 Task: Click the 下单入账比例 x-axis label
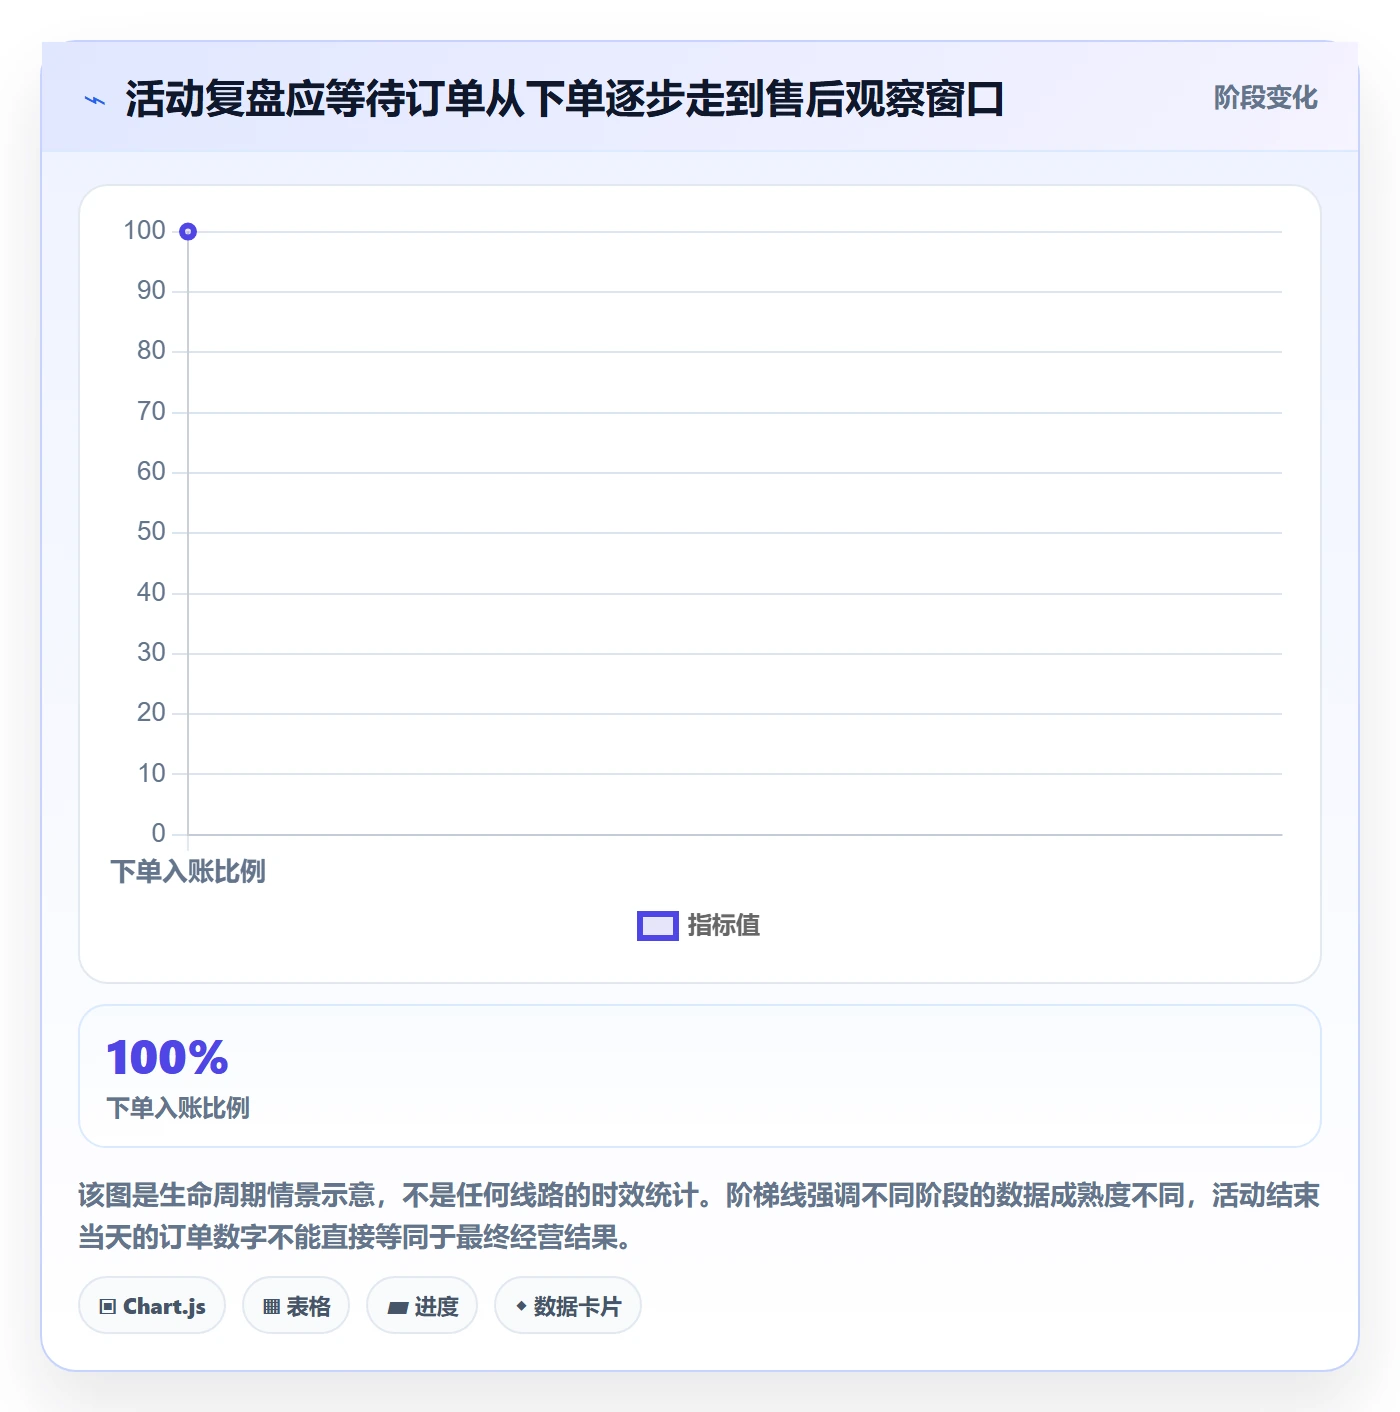click(188, 872)
